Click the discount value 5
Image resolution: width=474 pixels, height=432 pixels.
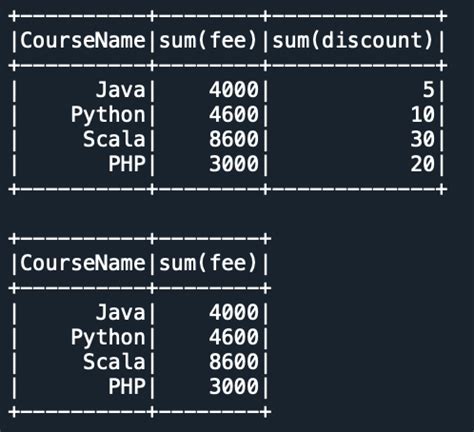[429, 89]
